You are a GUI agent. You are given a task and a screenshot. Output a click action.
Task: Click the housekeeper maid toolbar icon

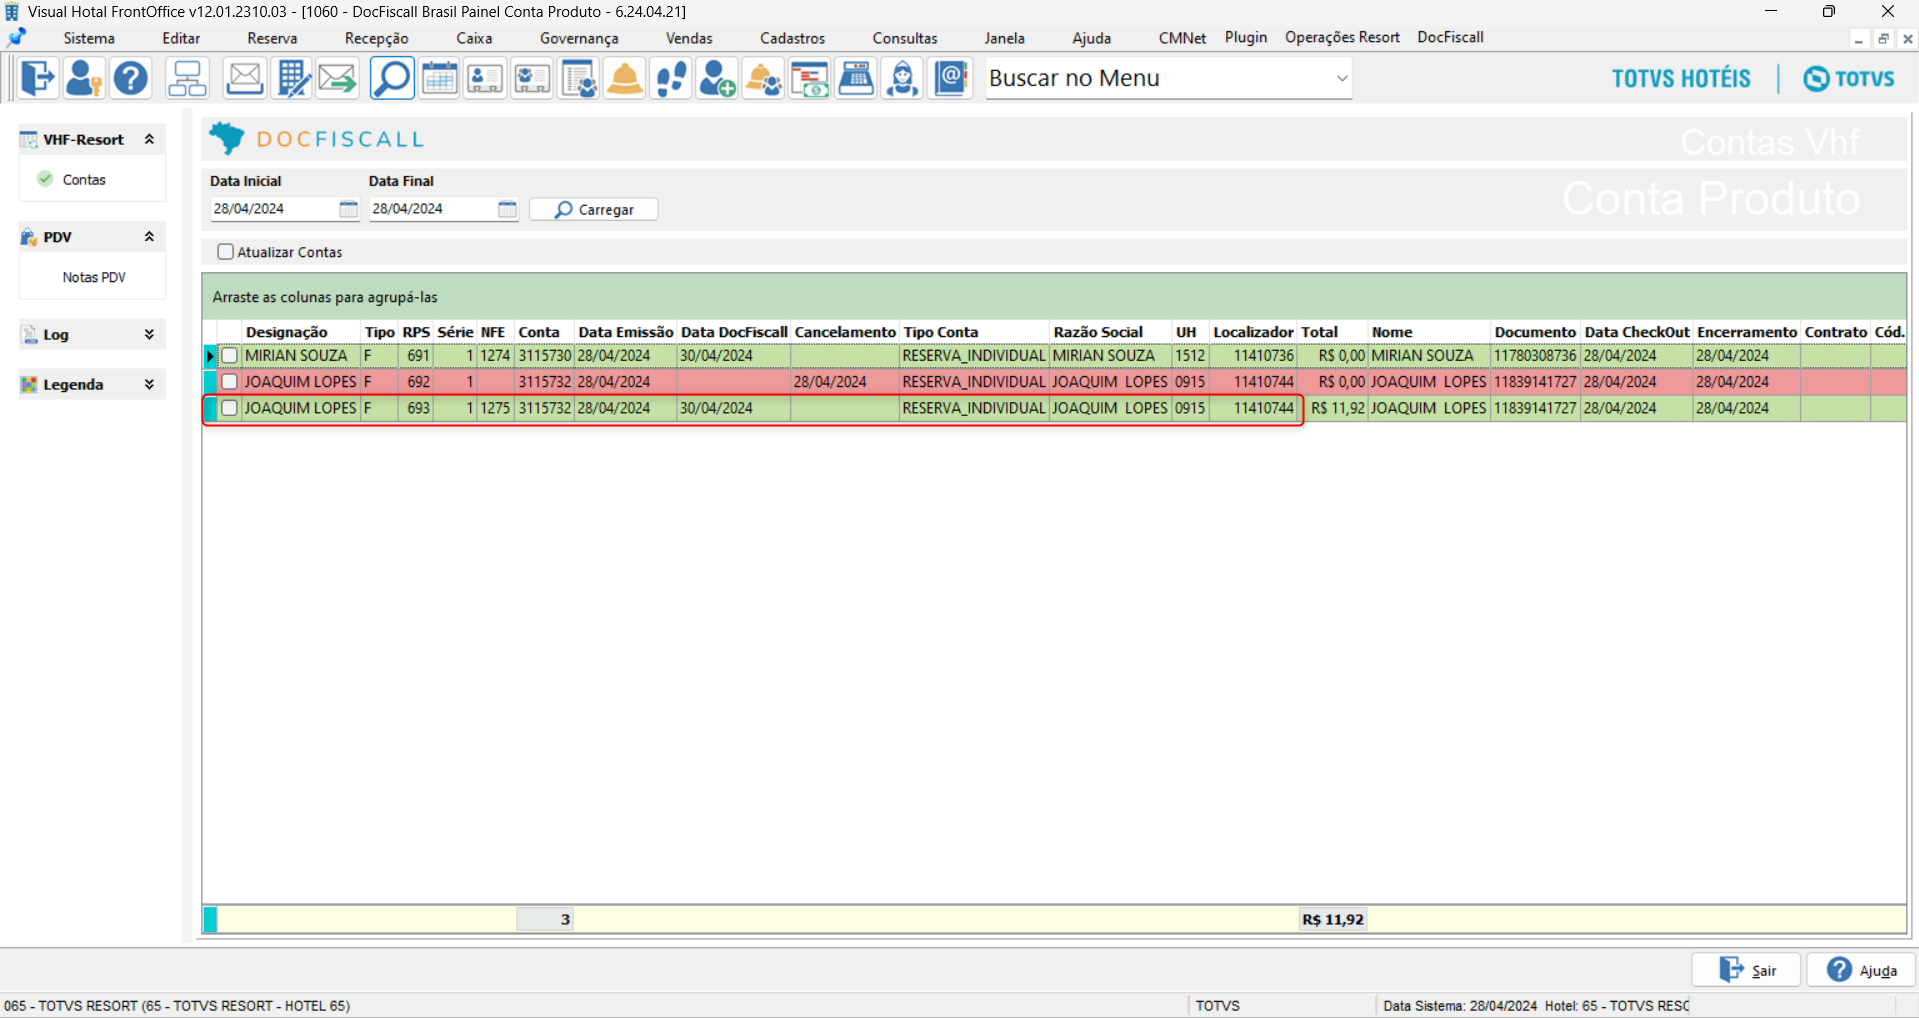point(903,78)
